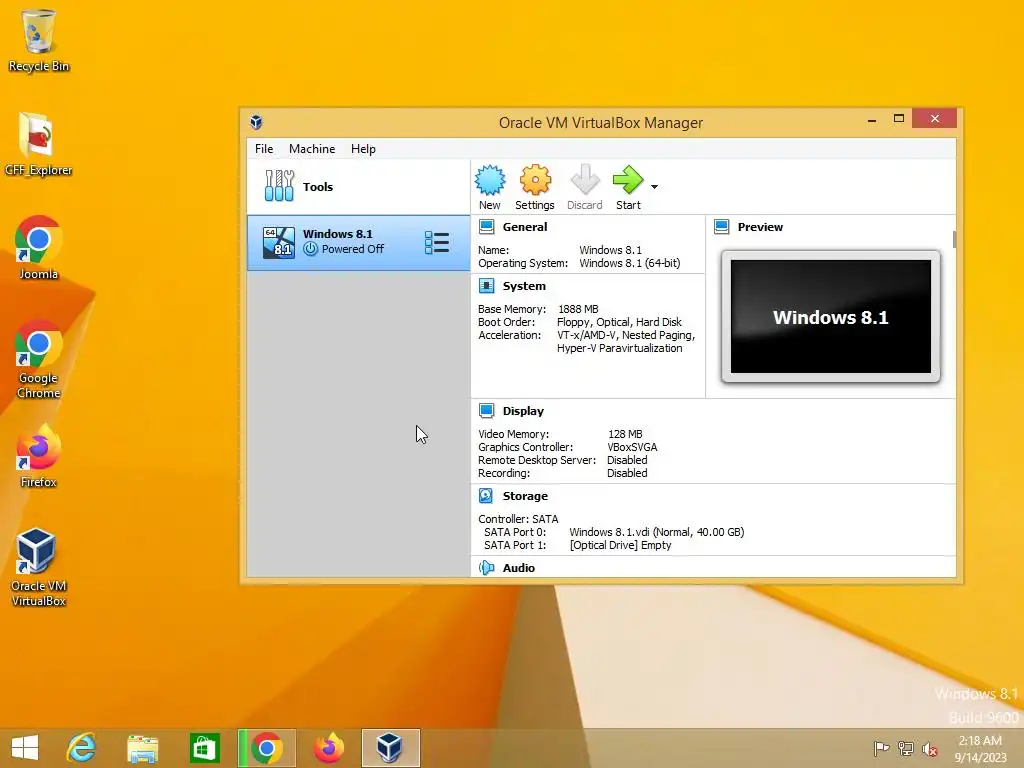This screenshot has height=768, width=1024.
Task: Click the Powered Off status text
Action: [x=353, y=249]
